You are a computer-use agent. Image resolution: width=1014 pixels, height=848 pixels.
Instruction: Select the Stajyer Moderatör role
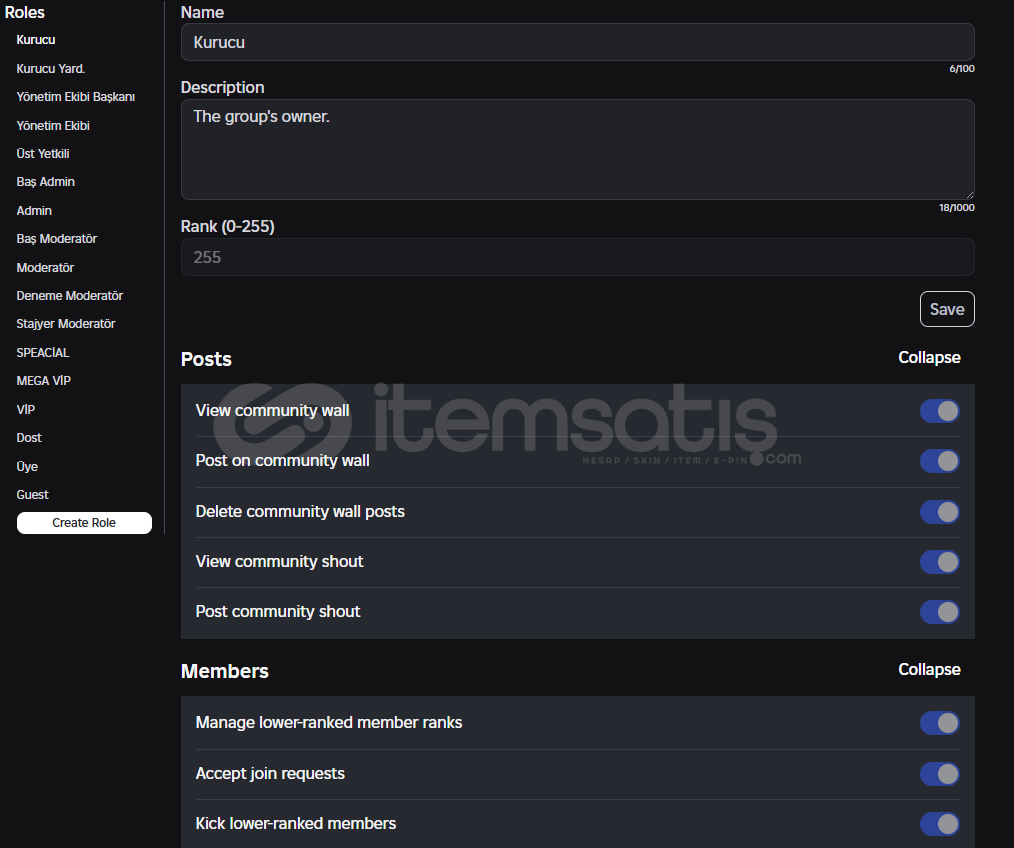pos(65,324)
